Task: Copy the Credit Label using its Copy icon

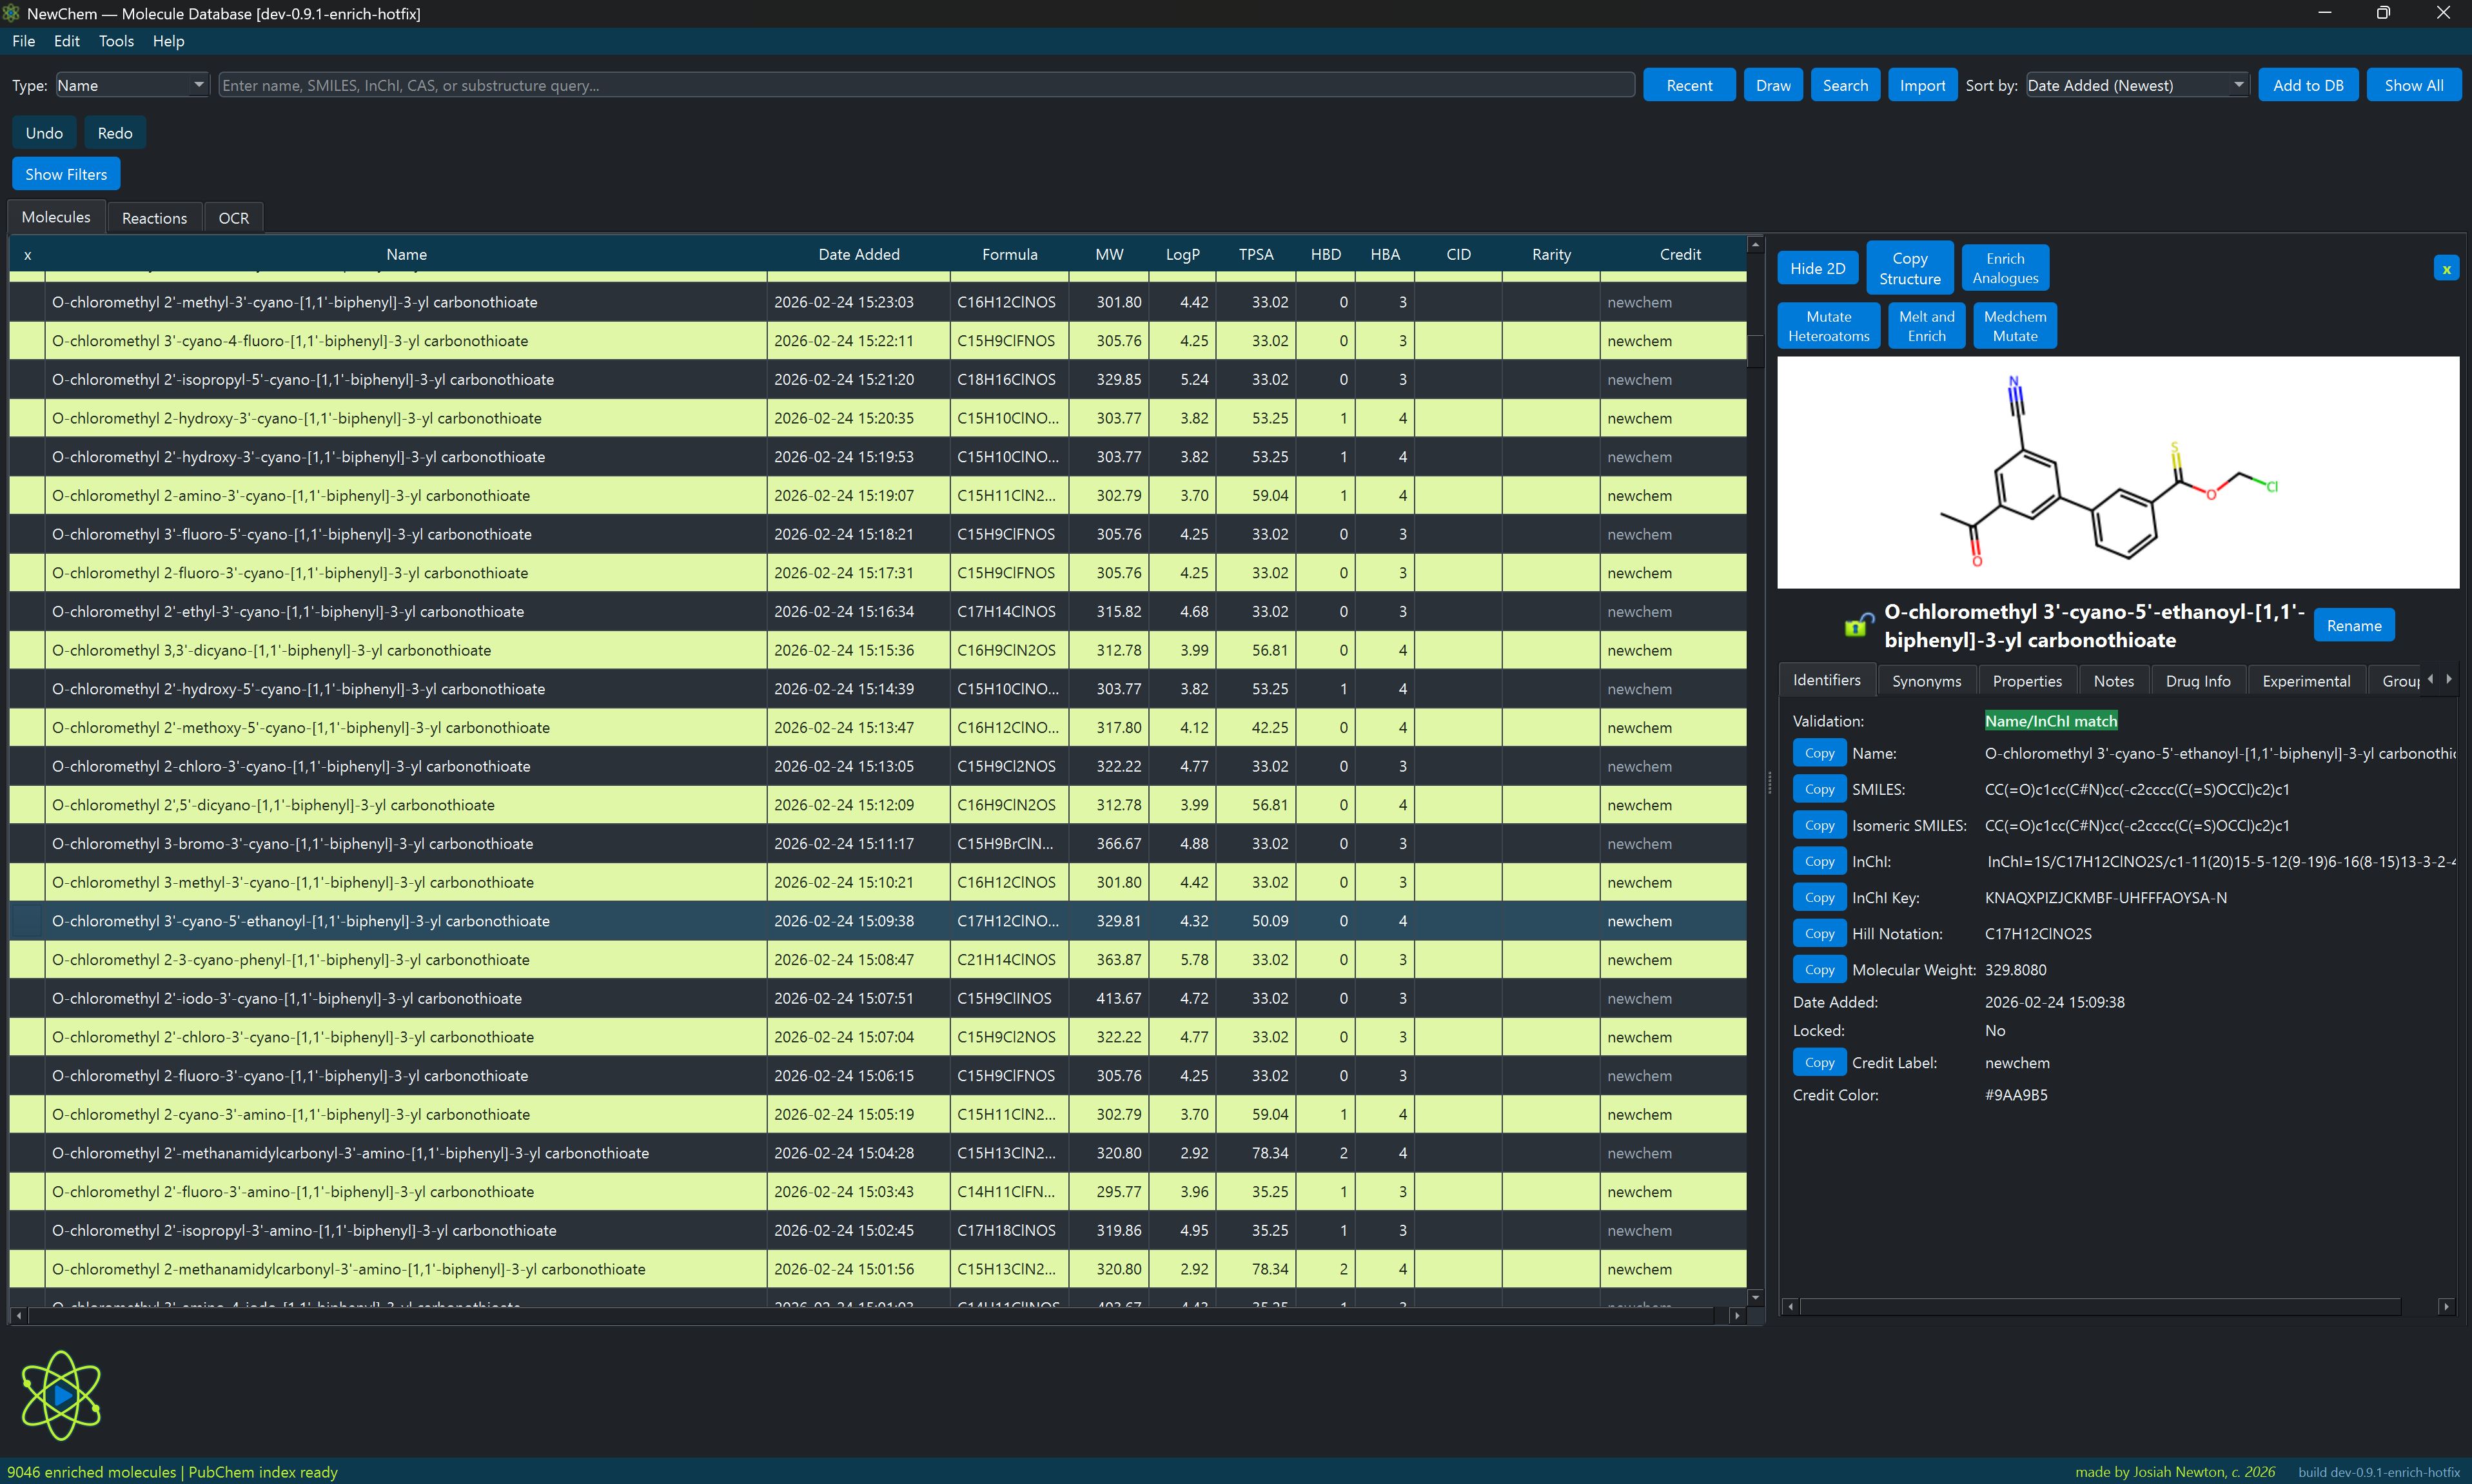Action: pyautogui.click(x=1819, y=1062)
